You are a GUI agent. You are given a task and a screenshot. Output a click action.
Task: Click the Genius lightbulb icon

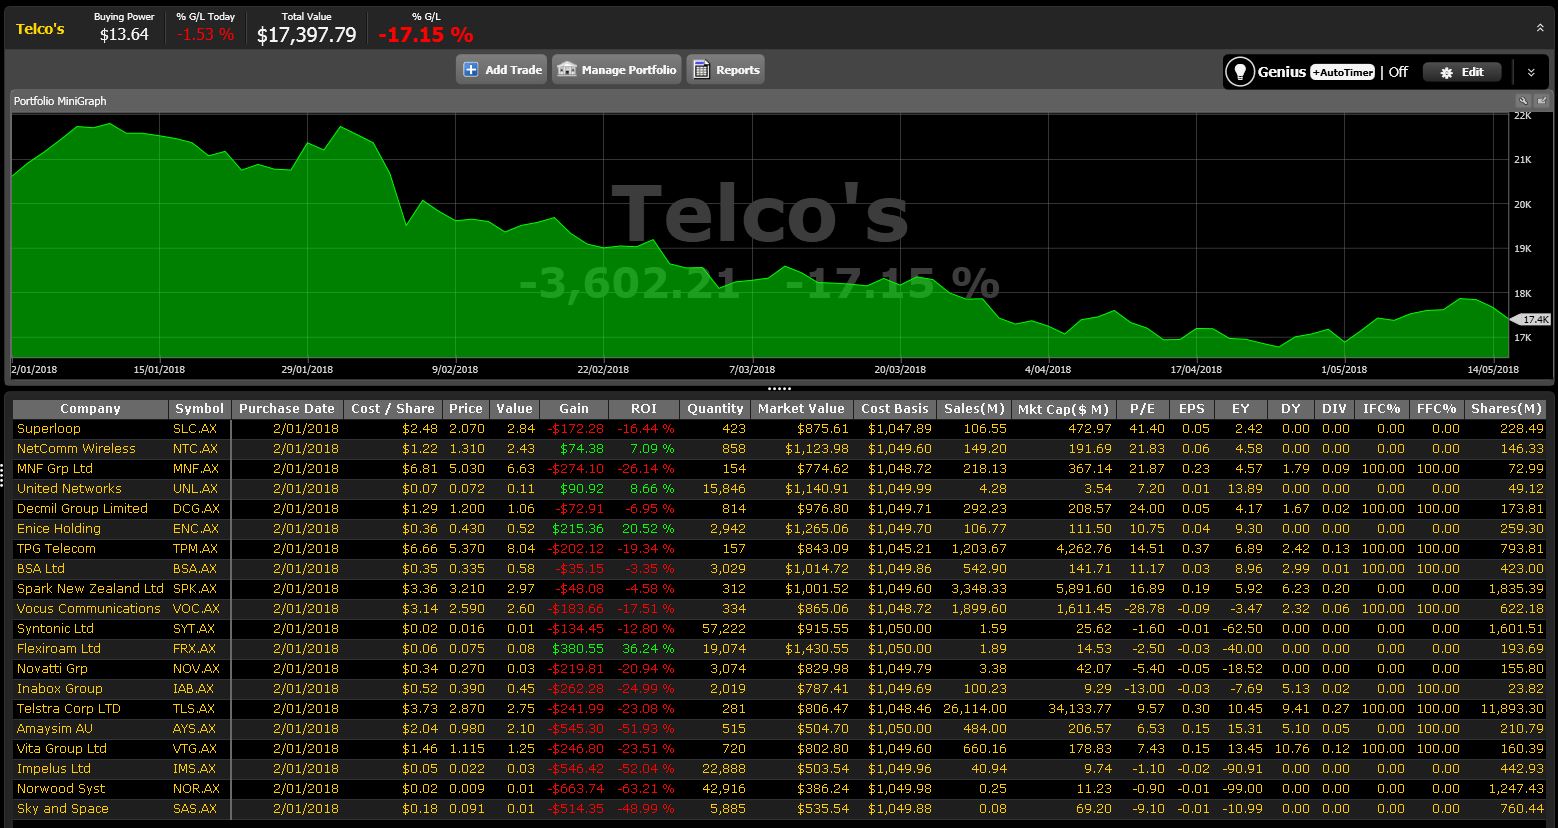point(1240,72)
